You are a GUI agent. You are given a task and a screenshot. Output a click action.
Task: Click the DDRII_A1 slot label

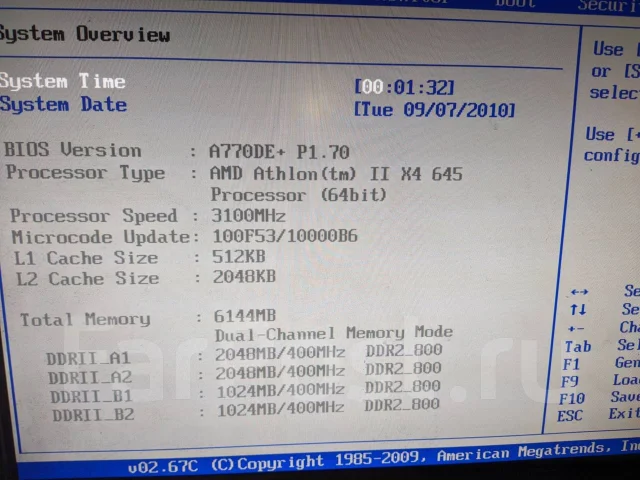[88, 359]
